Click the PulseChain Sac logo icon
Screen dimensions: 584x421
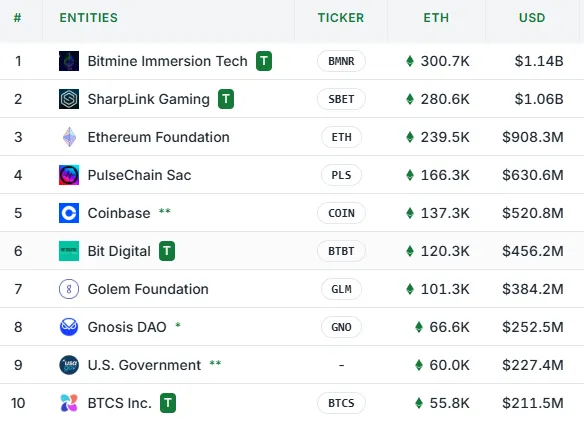[x=69, y=175]
